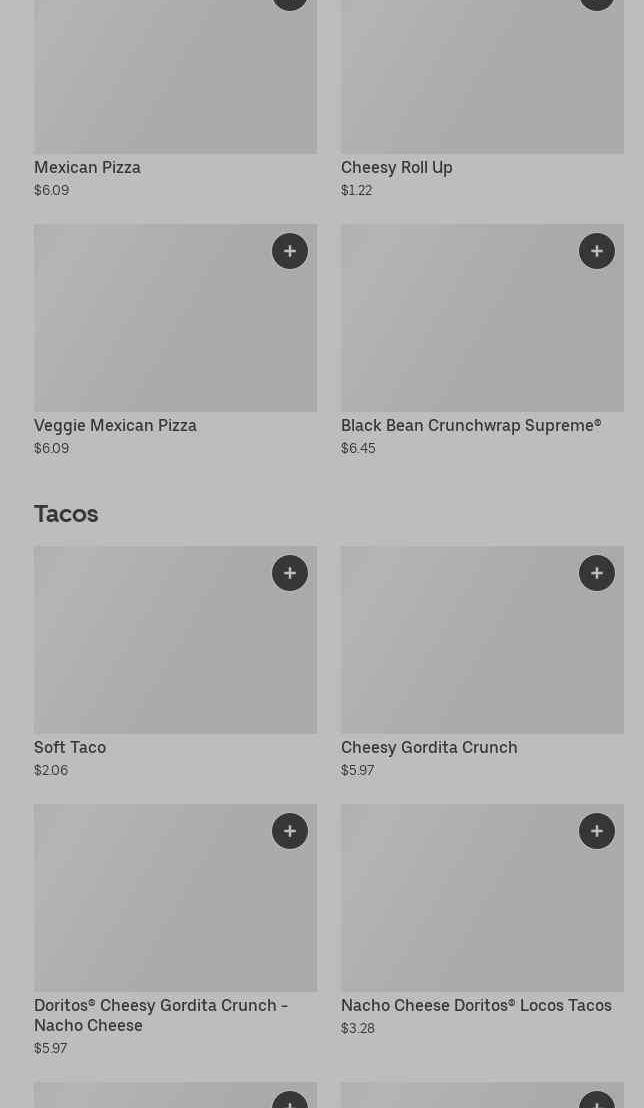This screenshot has height=1108, width=644.
Task: Add Black Bean Crunchwrap Supreme with plus
Action: [597, 251]
